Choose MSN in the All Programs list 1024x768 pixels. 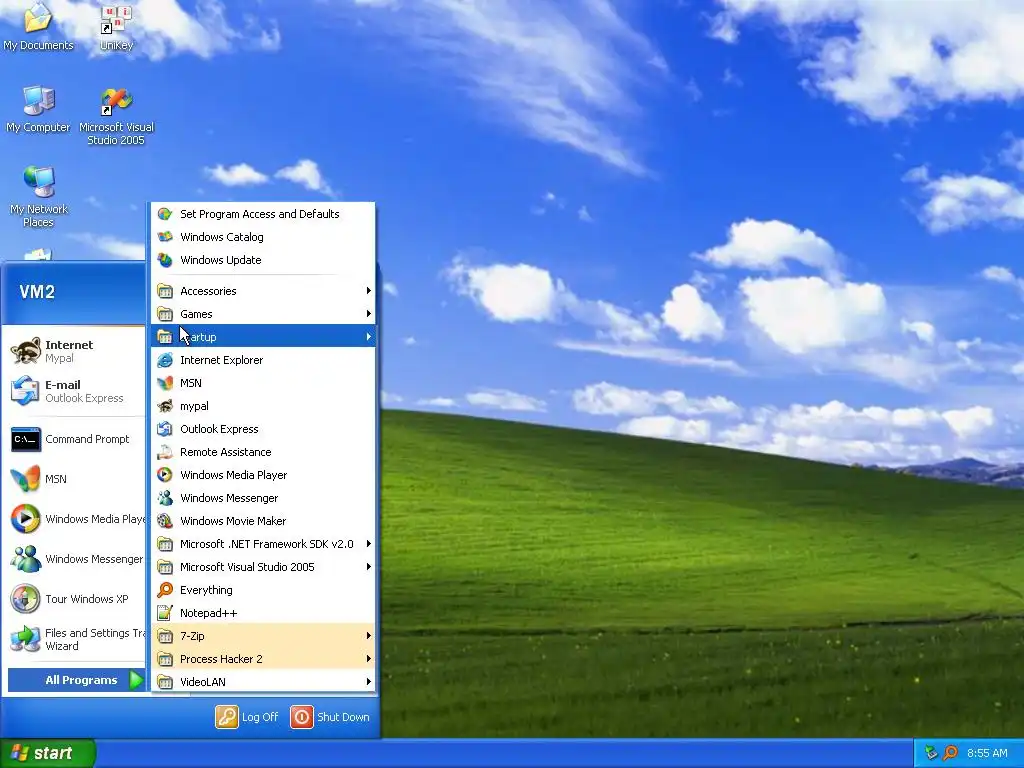[263, 383]
